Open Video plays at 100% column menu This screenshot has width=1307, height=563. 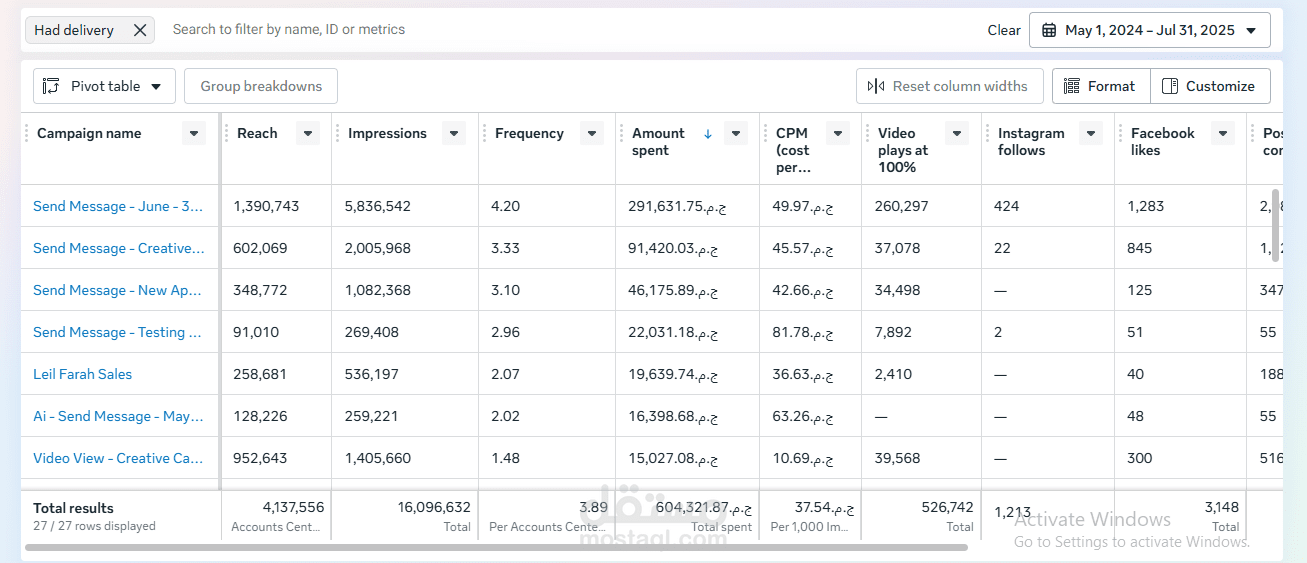957,133
